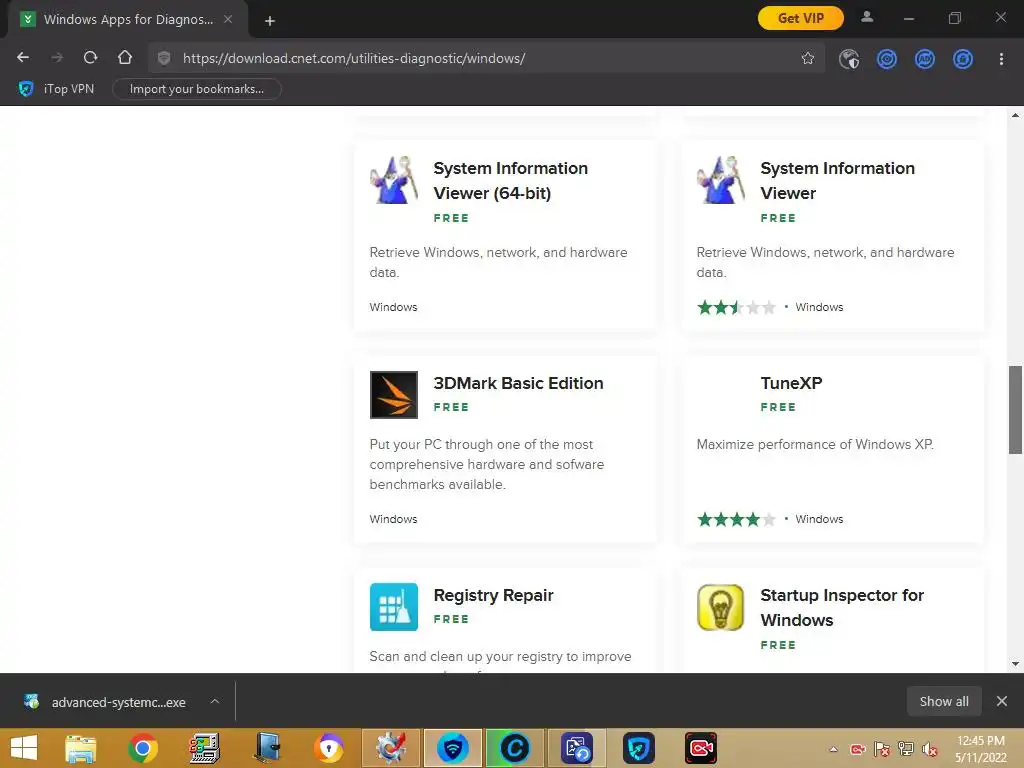The width and height of the screenshot is (1024, 768).
Task: Open the System Information Viewer (32-bit) title
Action: point(837,180)
